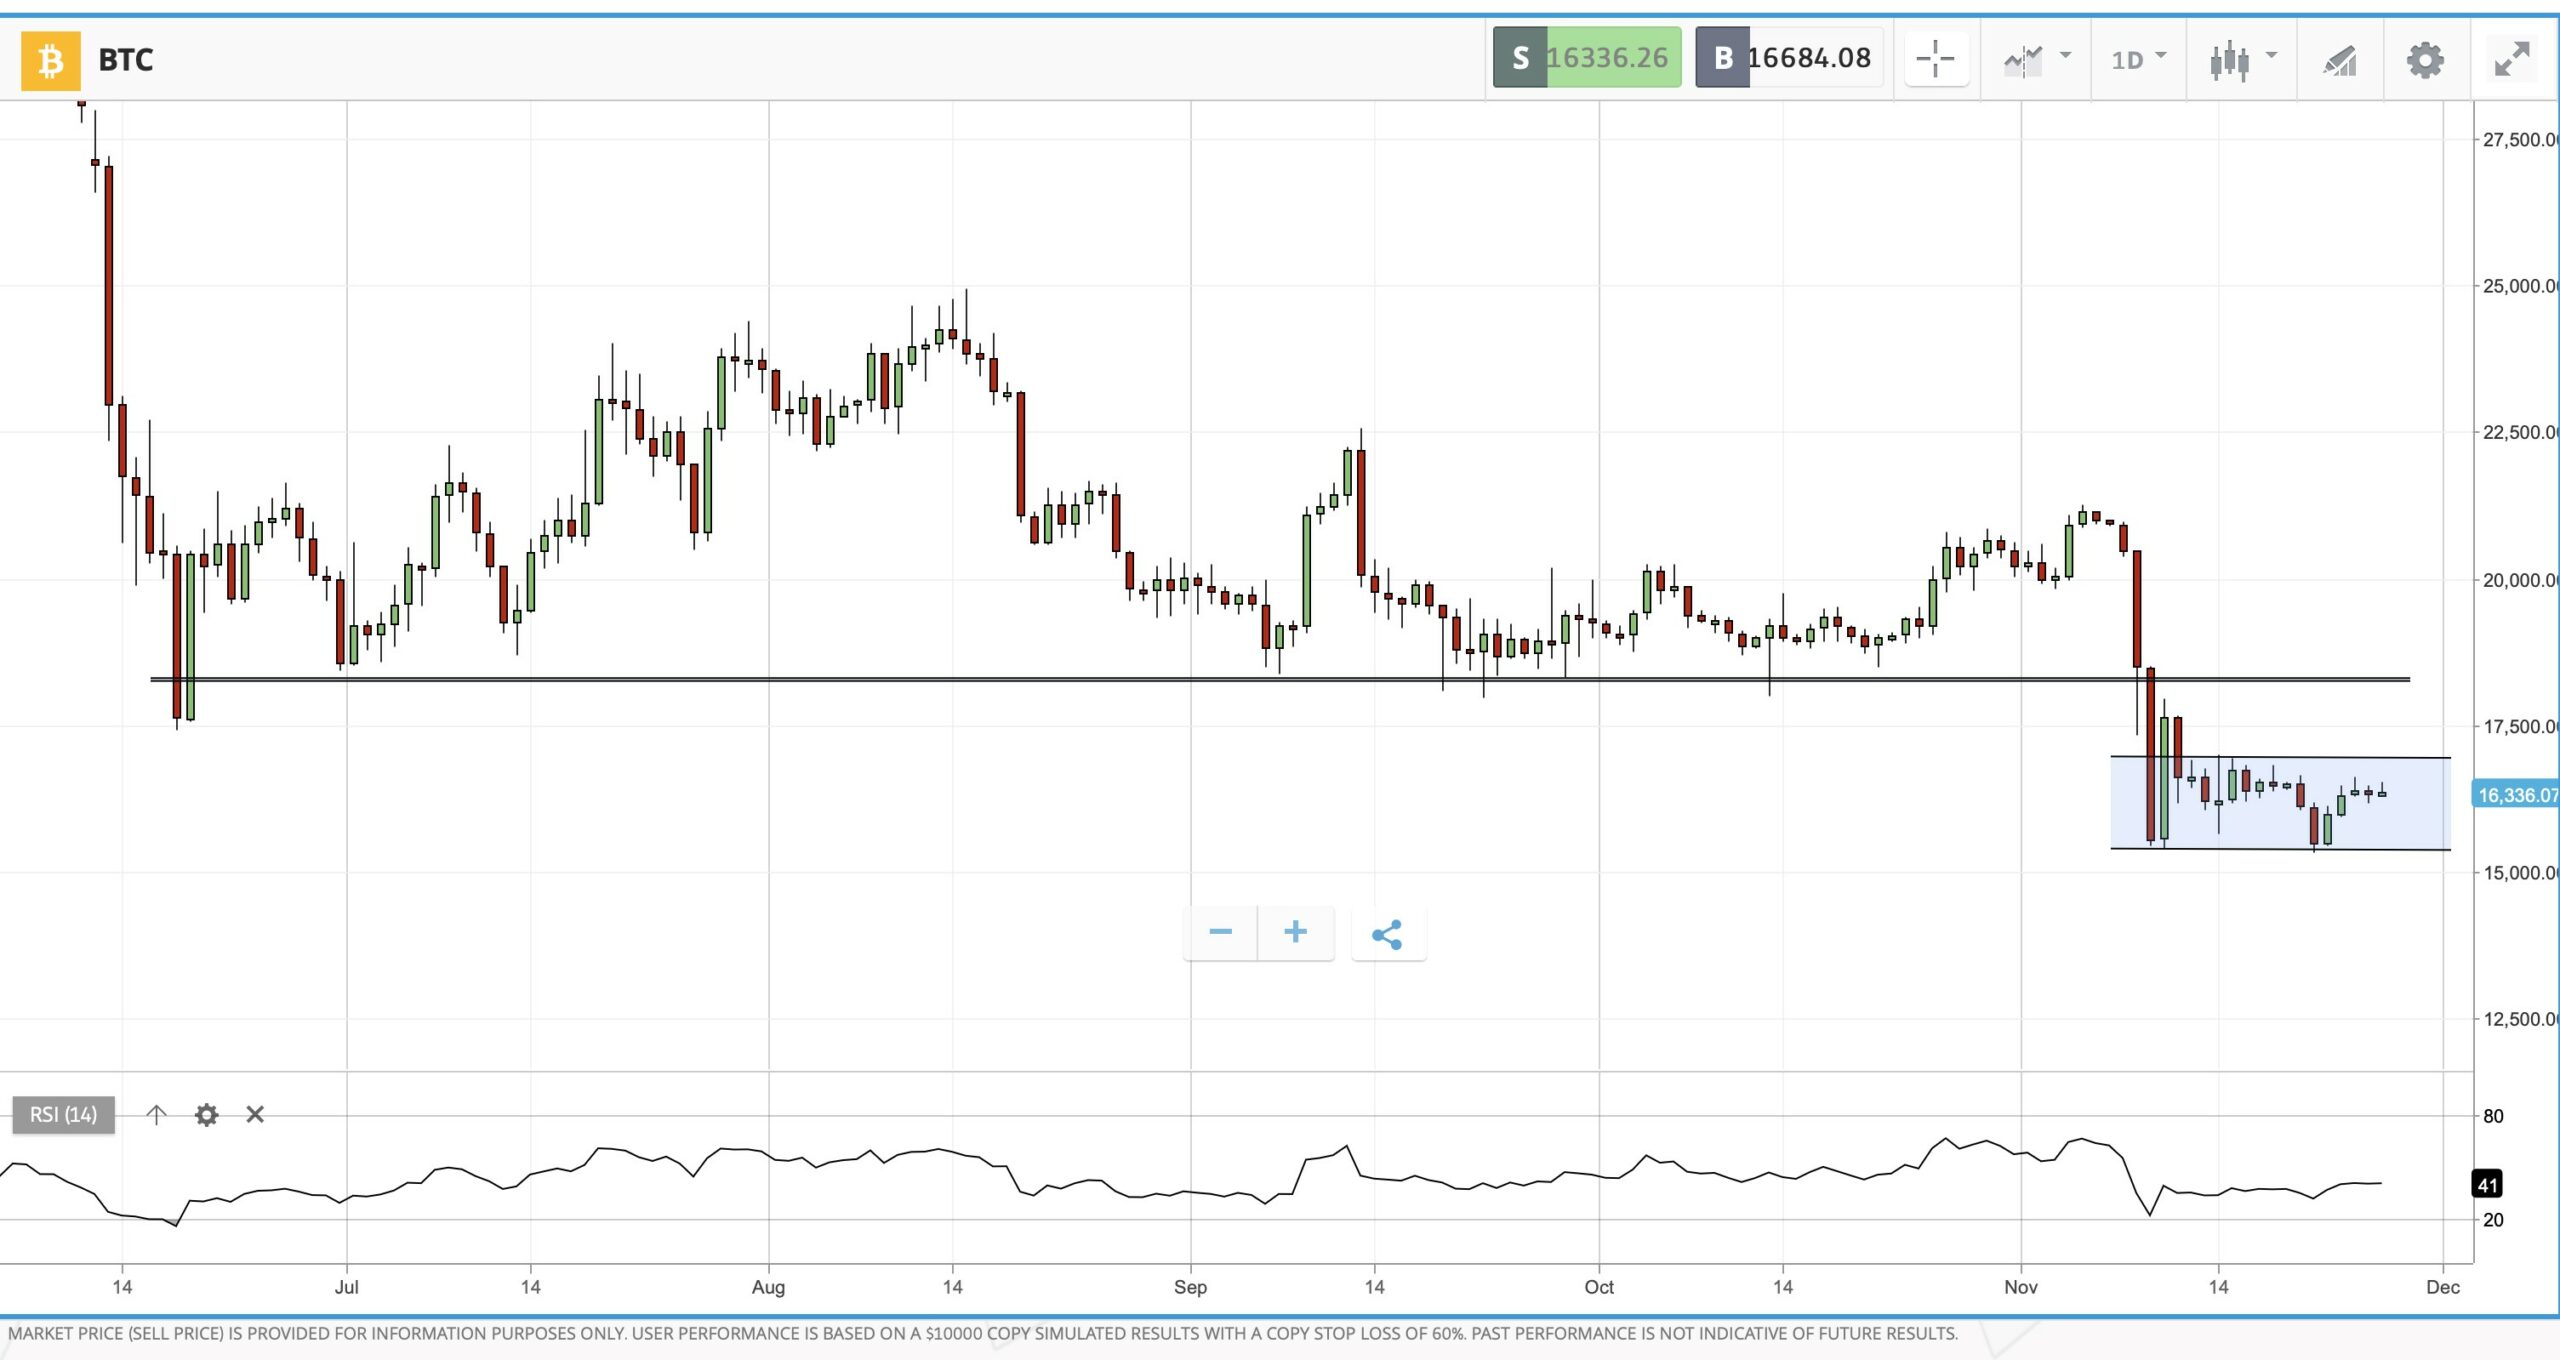Click the Bitcoin logo icon
This screenshot has height=1360, width=2560.
[50, 60]
